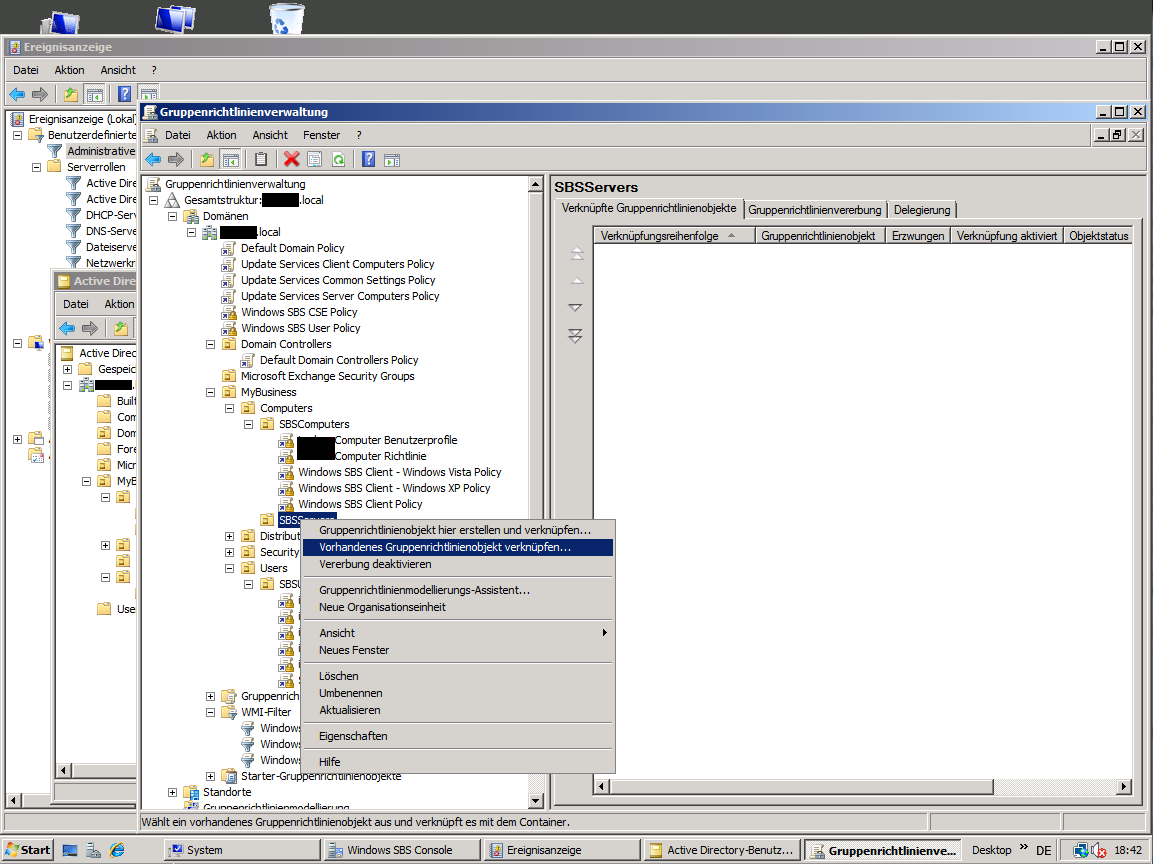Viewport: 1153px width, 864px height.
Task: Click scroll-down arrow of GPO tree scrollbar
Action: [535, 801]
